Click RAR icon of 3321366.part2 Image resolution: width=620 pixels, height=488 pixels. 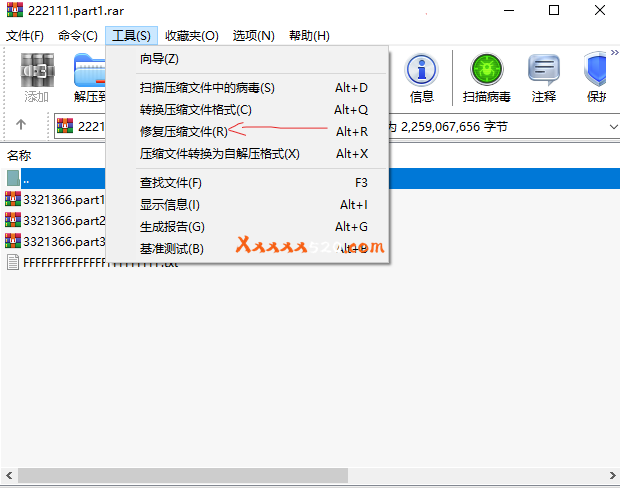click(x=13, y=220)
